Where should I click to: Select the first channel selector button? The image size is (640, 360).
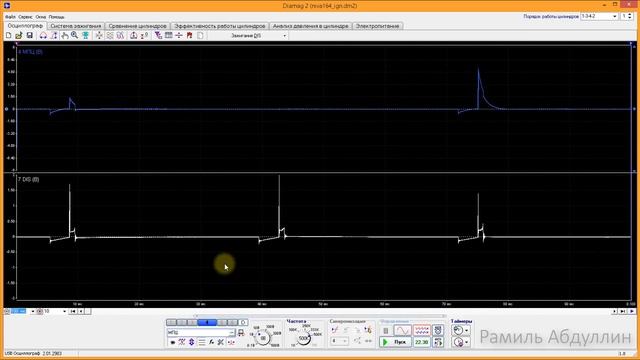click(x=171, y=322)
